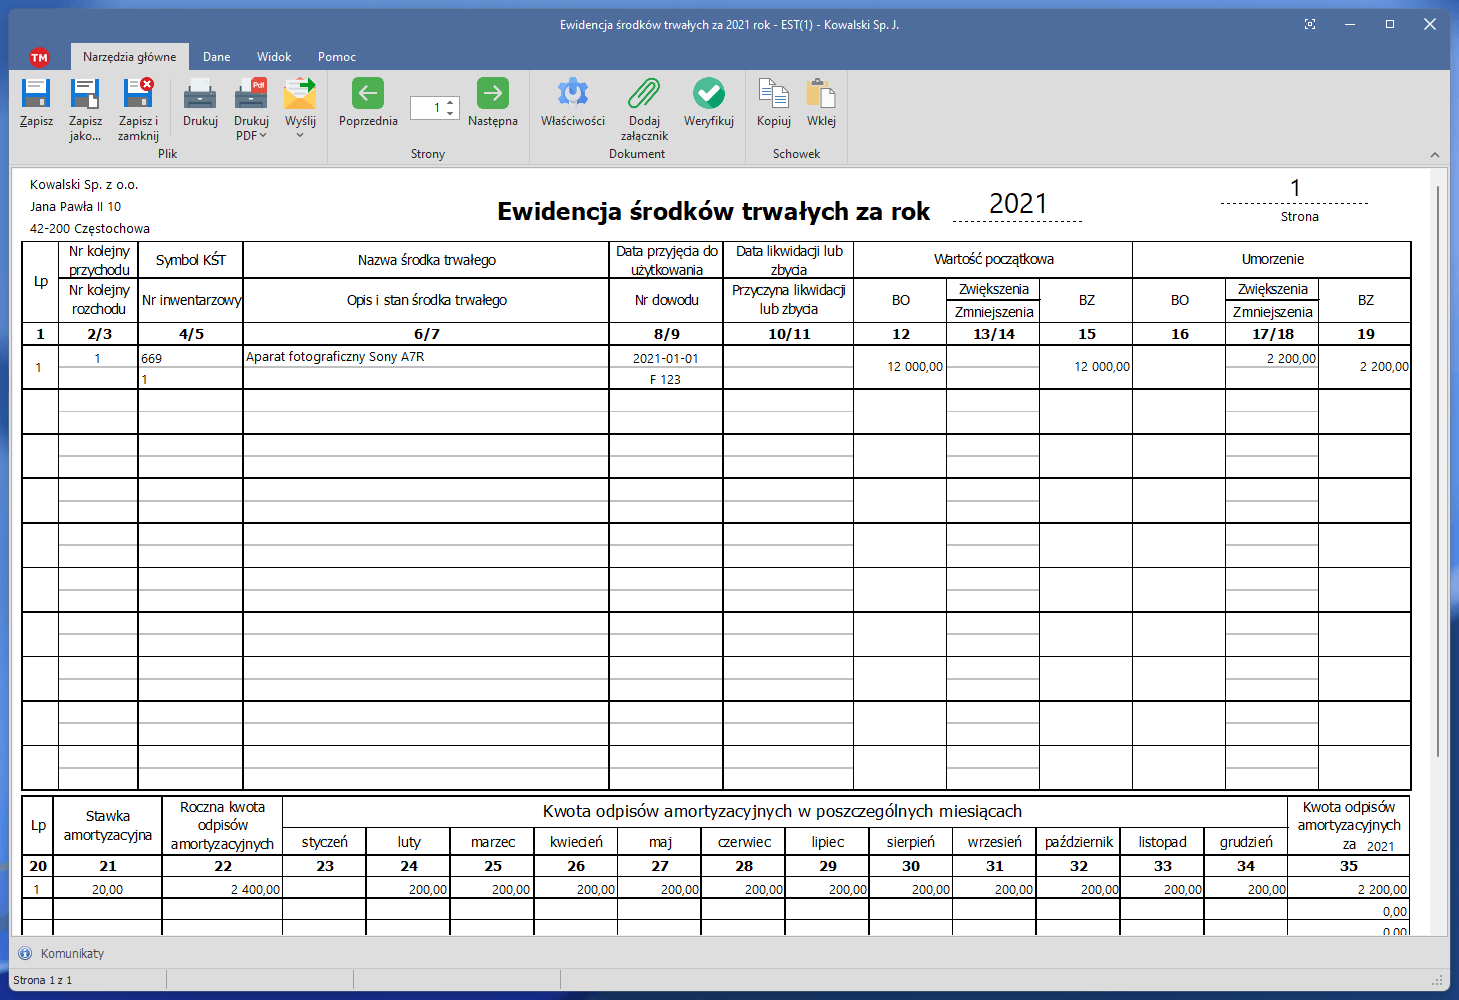
Task: Go to previous page with Poprzednia
Action: 368,95
